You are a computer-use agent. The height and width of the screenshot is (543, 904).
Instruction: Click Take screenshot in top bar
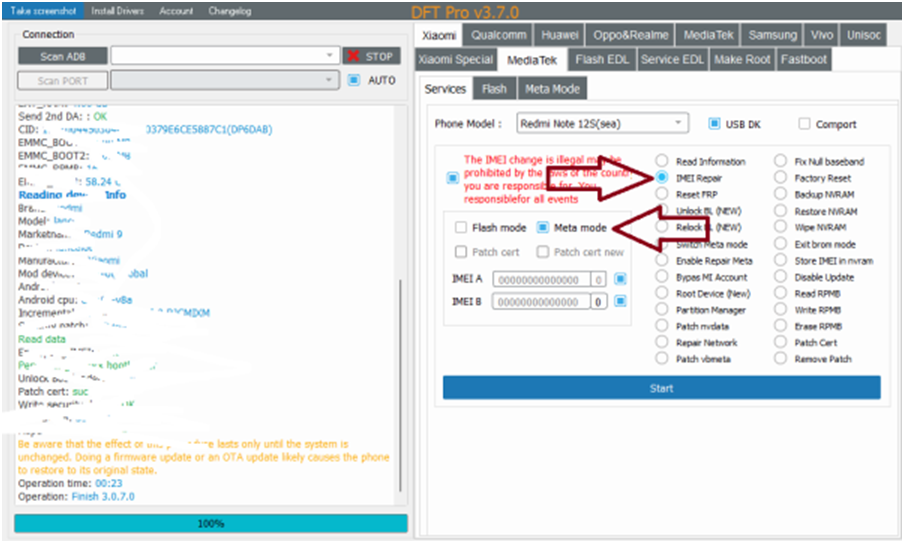43,11
